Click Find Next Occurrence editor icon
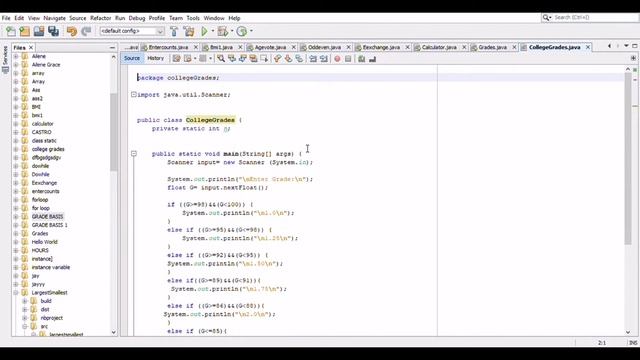The image size is (640, 360). tap(242, 59)
